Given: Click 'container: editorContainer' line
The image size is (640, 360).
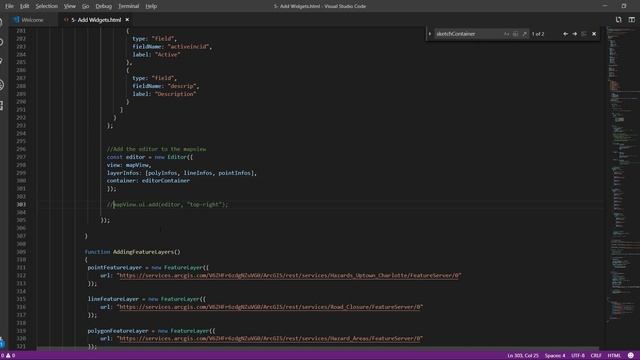Looking at the screenshot, I should click(x=148, y=181).
